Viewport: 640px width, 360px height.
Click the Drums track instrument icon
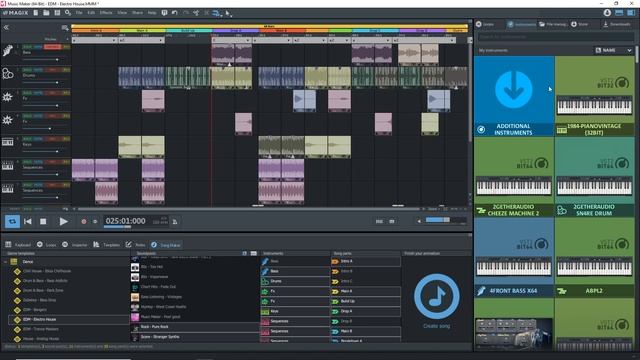click(8, 74)
